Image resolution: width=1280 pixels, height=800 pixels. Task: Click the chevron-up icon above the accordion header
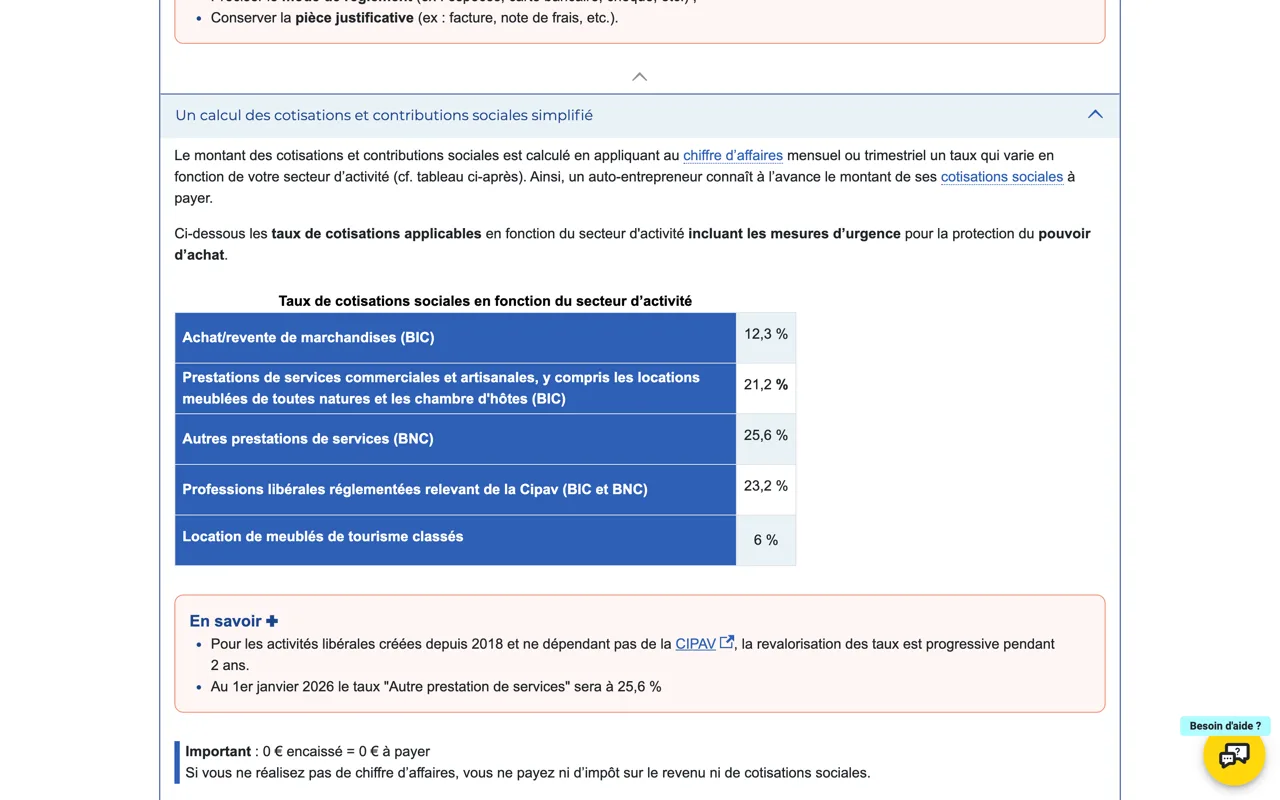tap(640, 77)
